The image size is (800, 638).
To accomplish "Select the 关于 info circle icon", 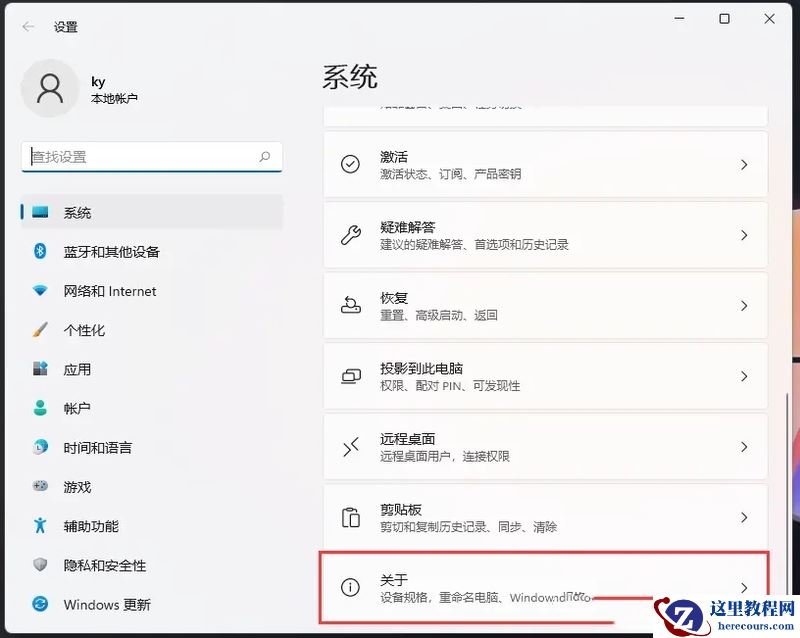I will (x=350, y=589).
